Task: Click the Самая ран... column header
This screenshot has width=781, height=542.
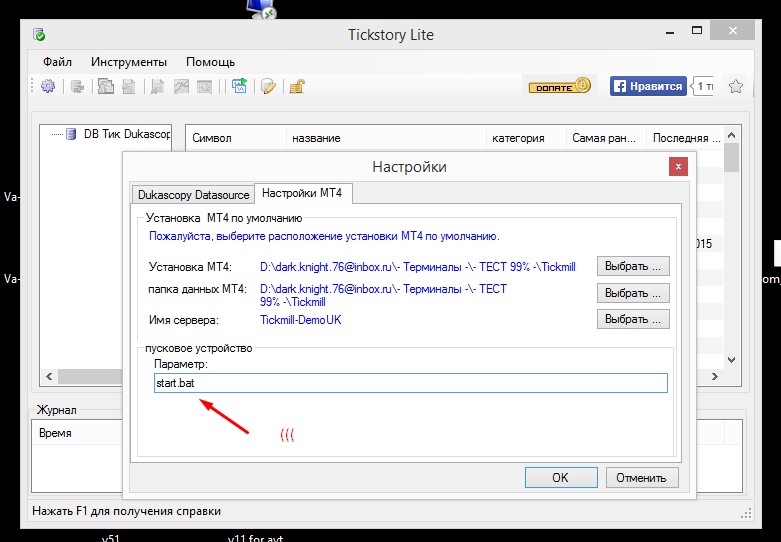Action: 606,138
